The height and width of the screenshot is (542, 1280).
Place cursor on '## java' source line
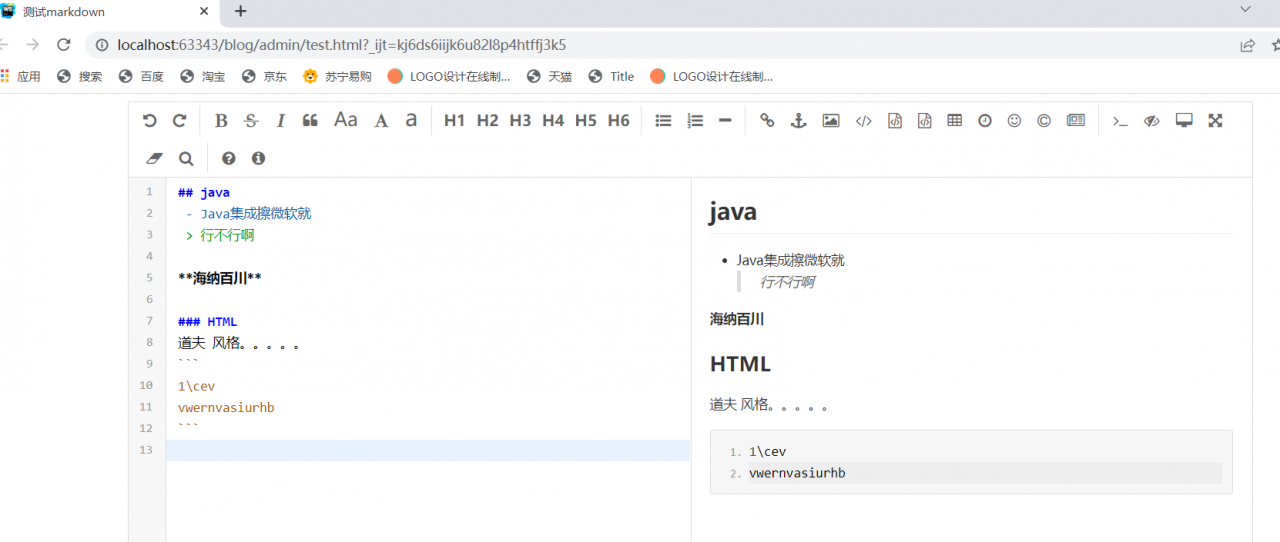(x=204, y=192)
